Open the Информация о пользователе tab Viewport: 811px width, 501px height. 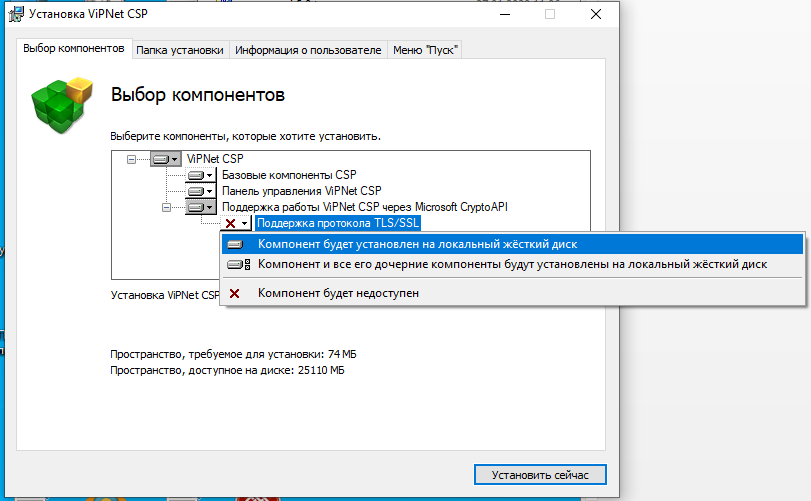309,50
